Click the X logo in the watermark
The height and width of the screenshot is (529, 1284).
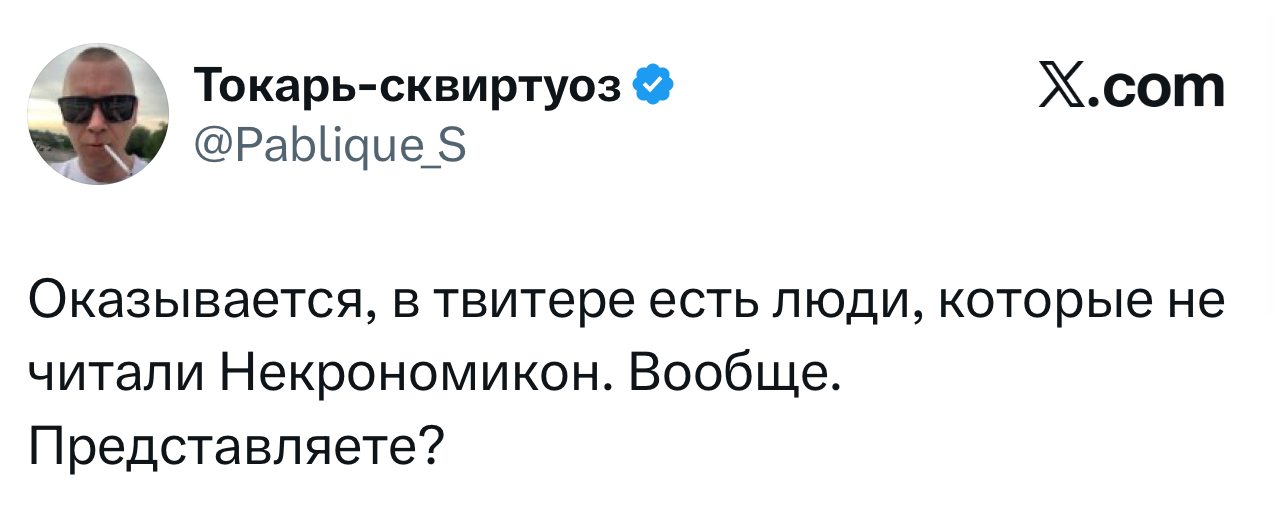point(1068,88)
